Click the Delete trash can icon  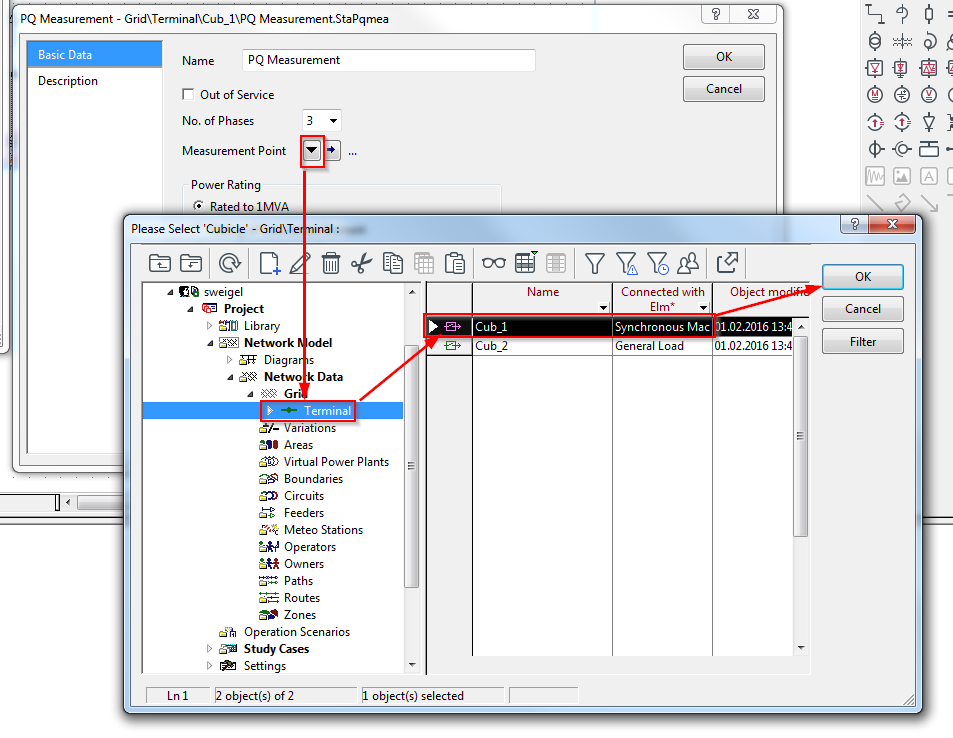331,263
